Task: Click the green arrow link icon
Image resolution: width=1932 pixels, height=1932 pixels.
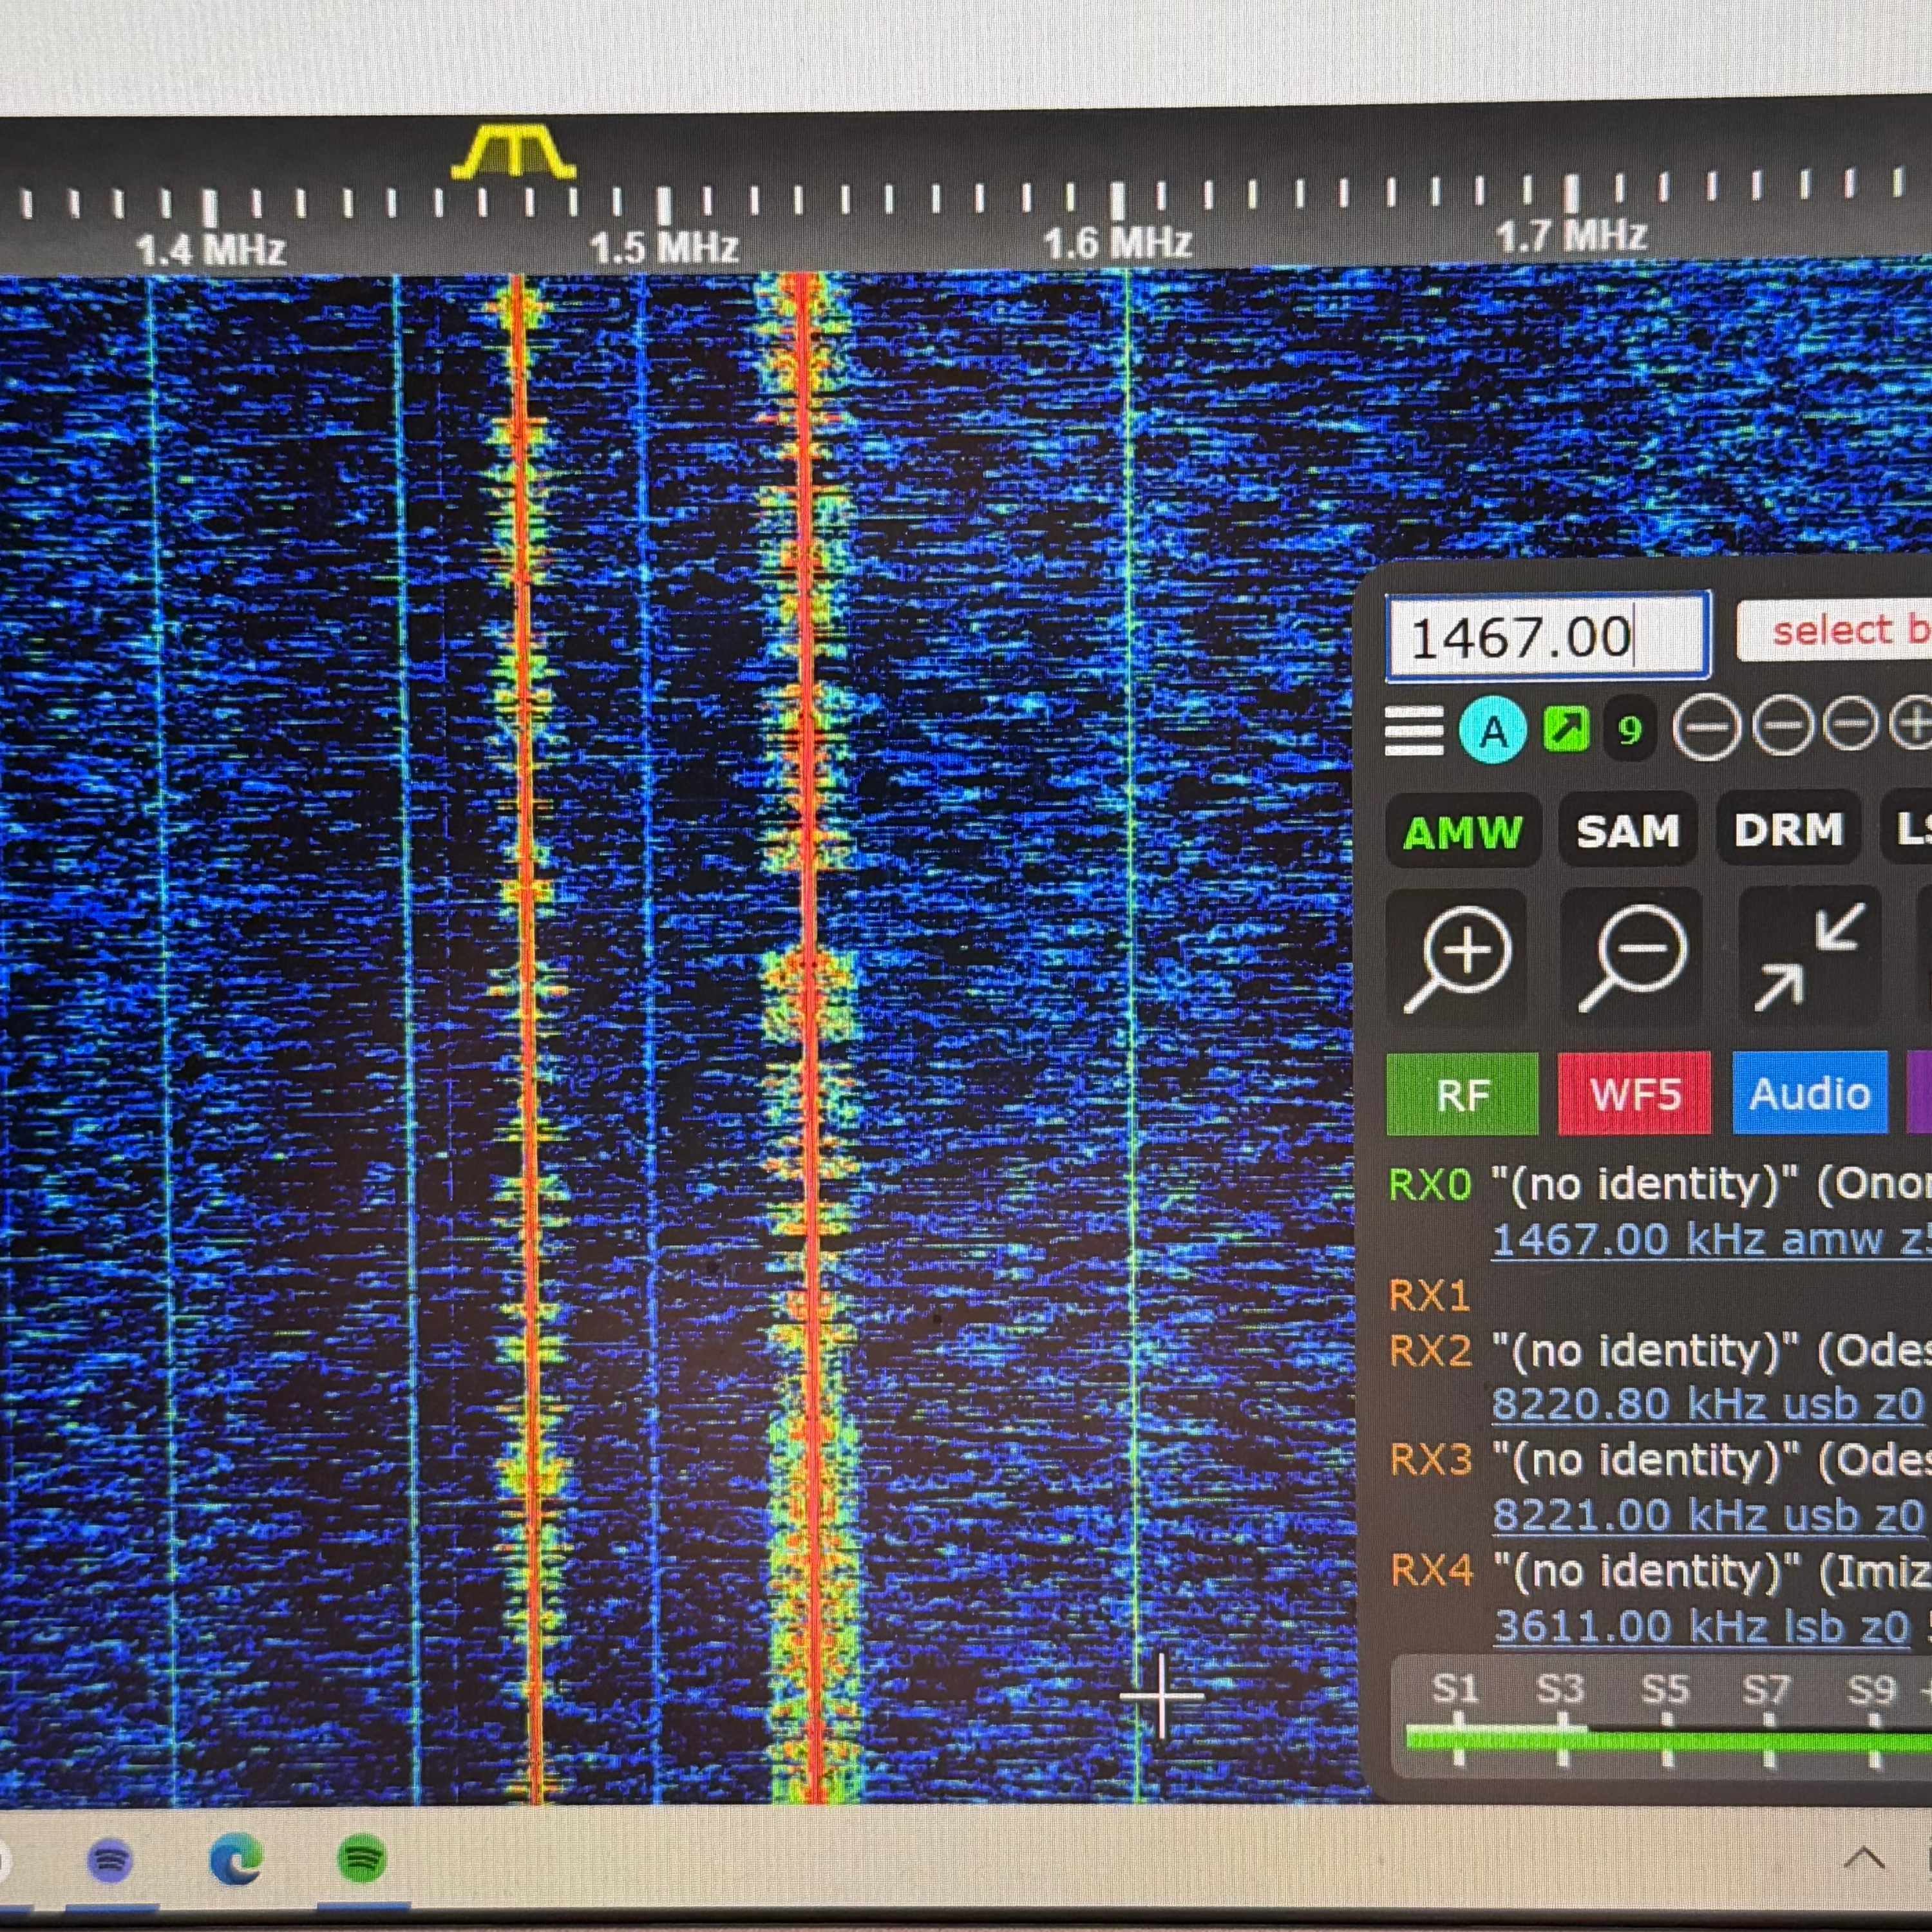Action: tap(1566, 731)
